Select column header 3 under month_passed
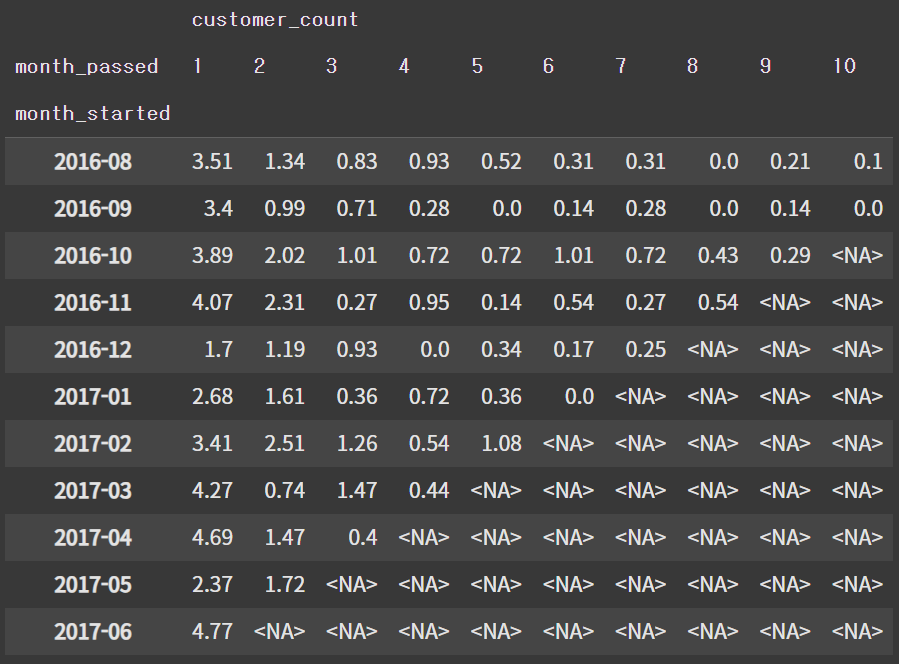This screenshot has height=664, width=899. tap(331, 67)
